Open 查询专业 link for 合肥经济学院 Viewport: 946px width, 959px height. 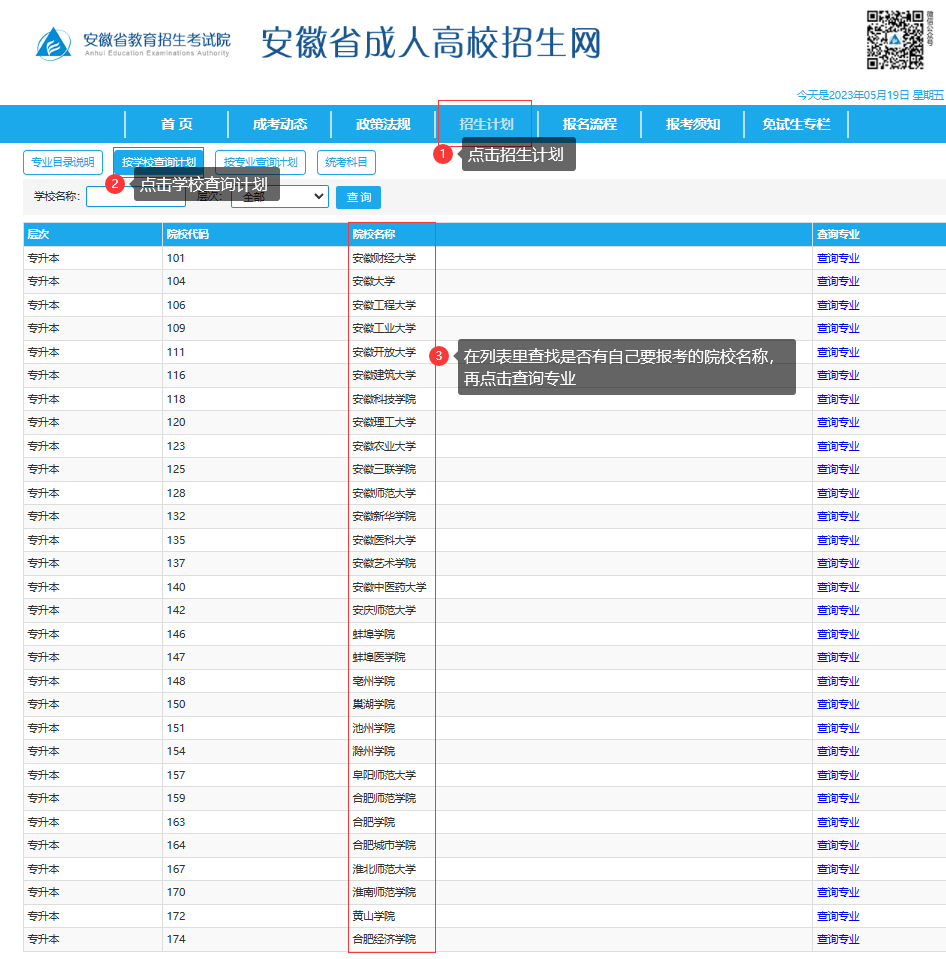837,940
